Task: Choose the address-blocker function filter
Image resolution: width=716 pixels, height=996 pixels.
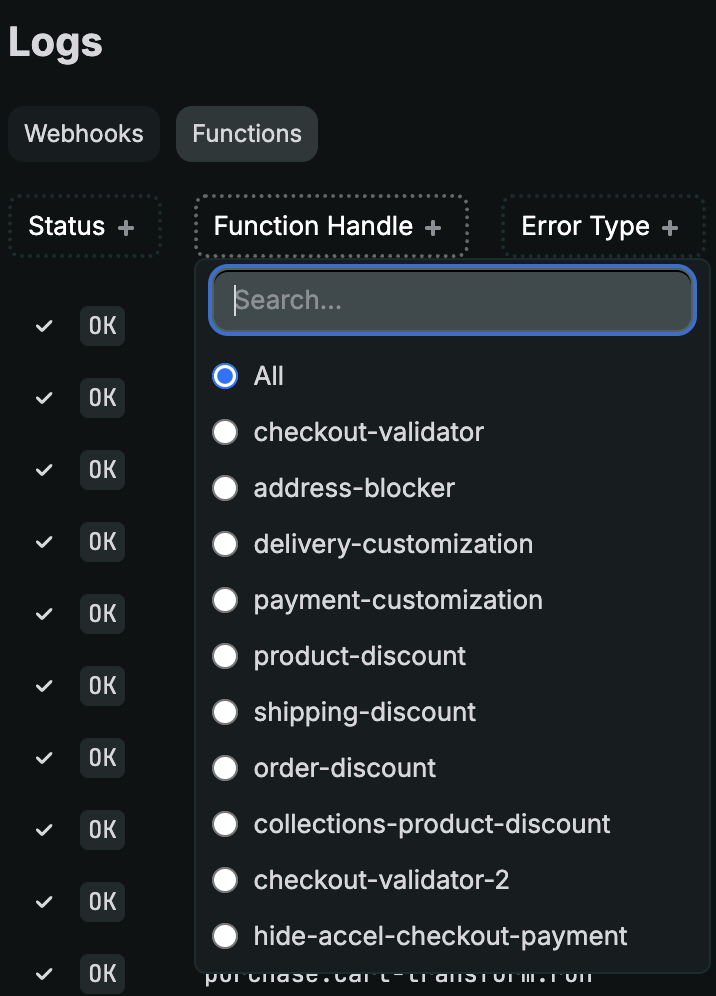Action: click(x=226, y=488)
